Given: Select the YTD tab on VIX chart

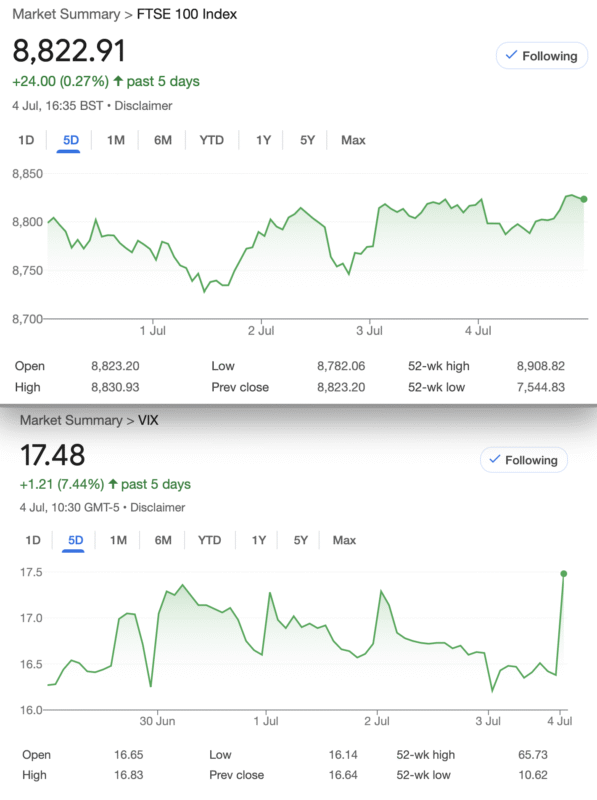Looking at the screenshot, I should [x=210, y=540].
